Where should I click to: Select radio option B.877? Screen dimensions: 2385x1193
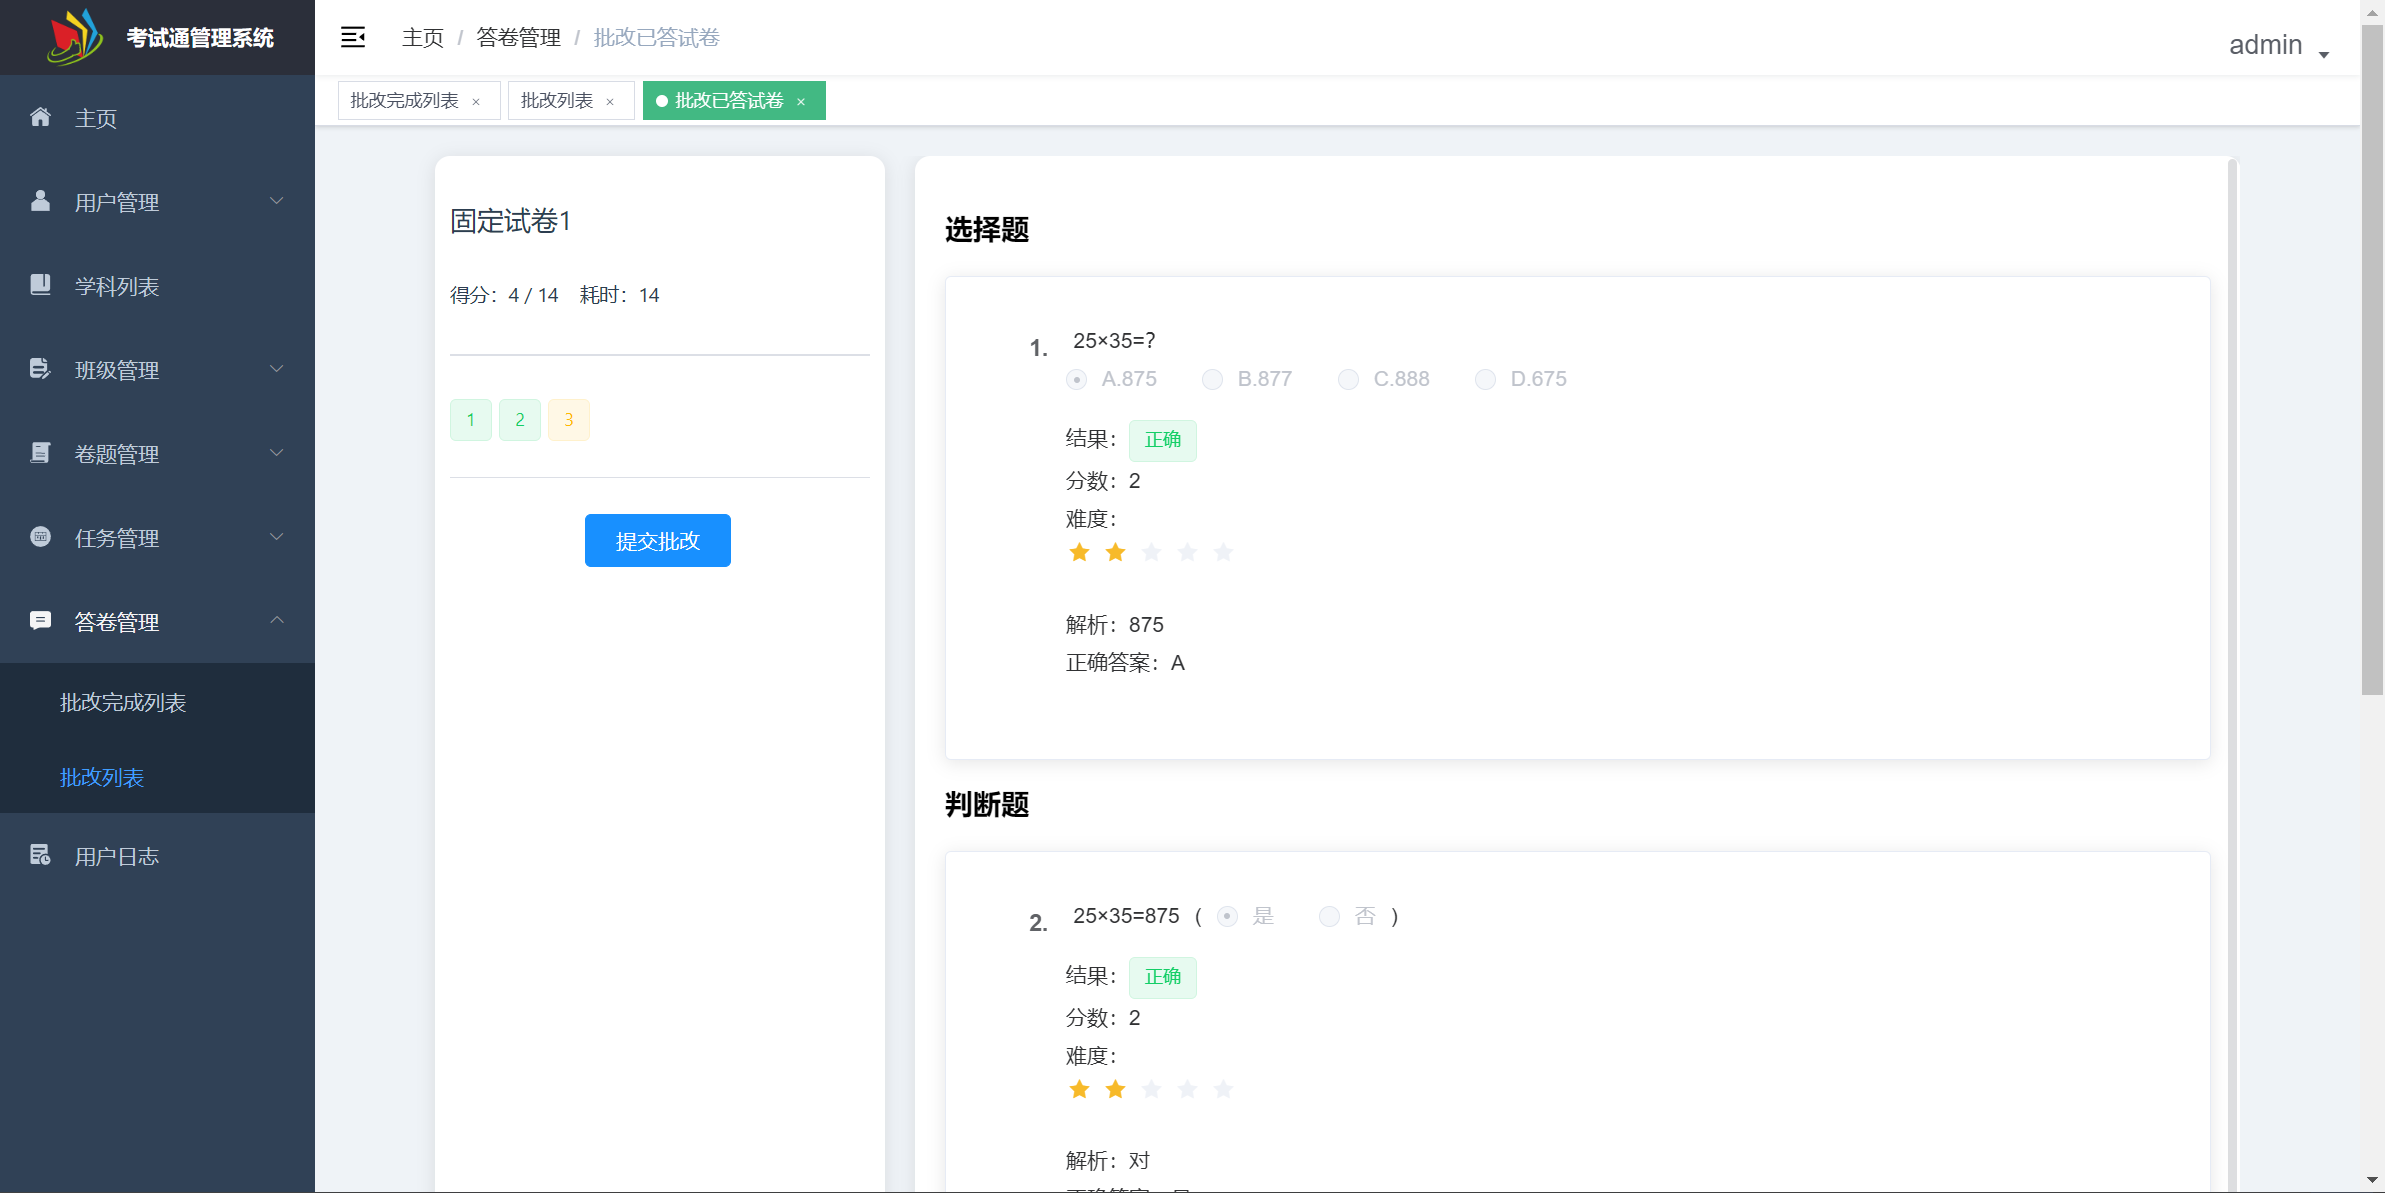1212,379
